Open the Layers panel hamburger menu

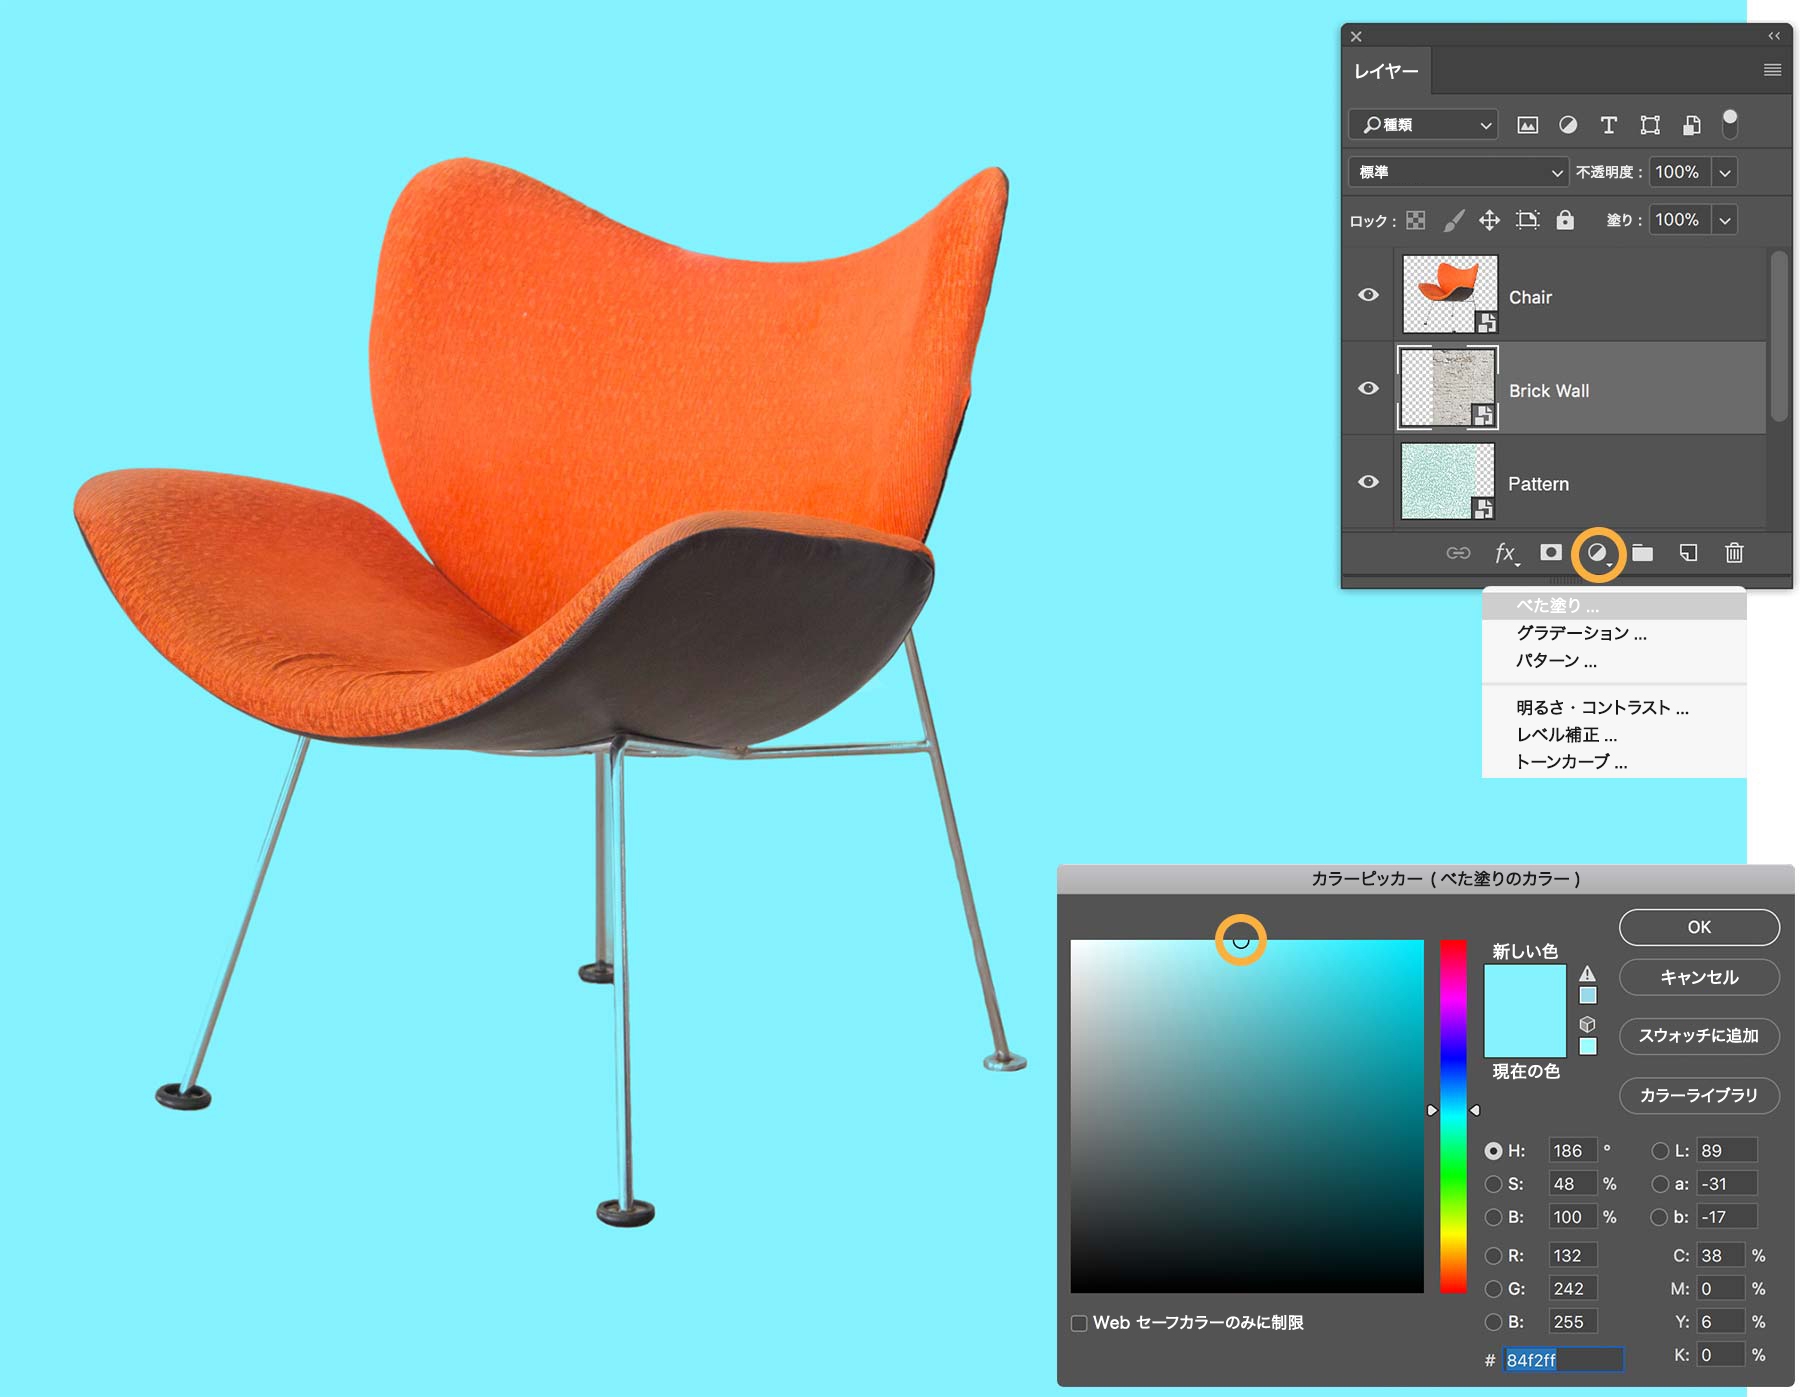(x=1772, y=70)
